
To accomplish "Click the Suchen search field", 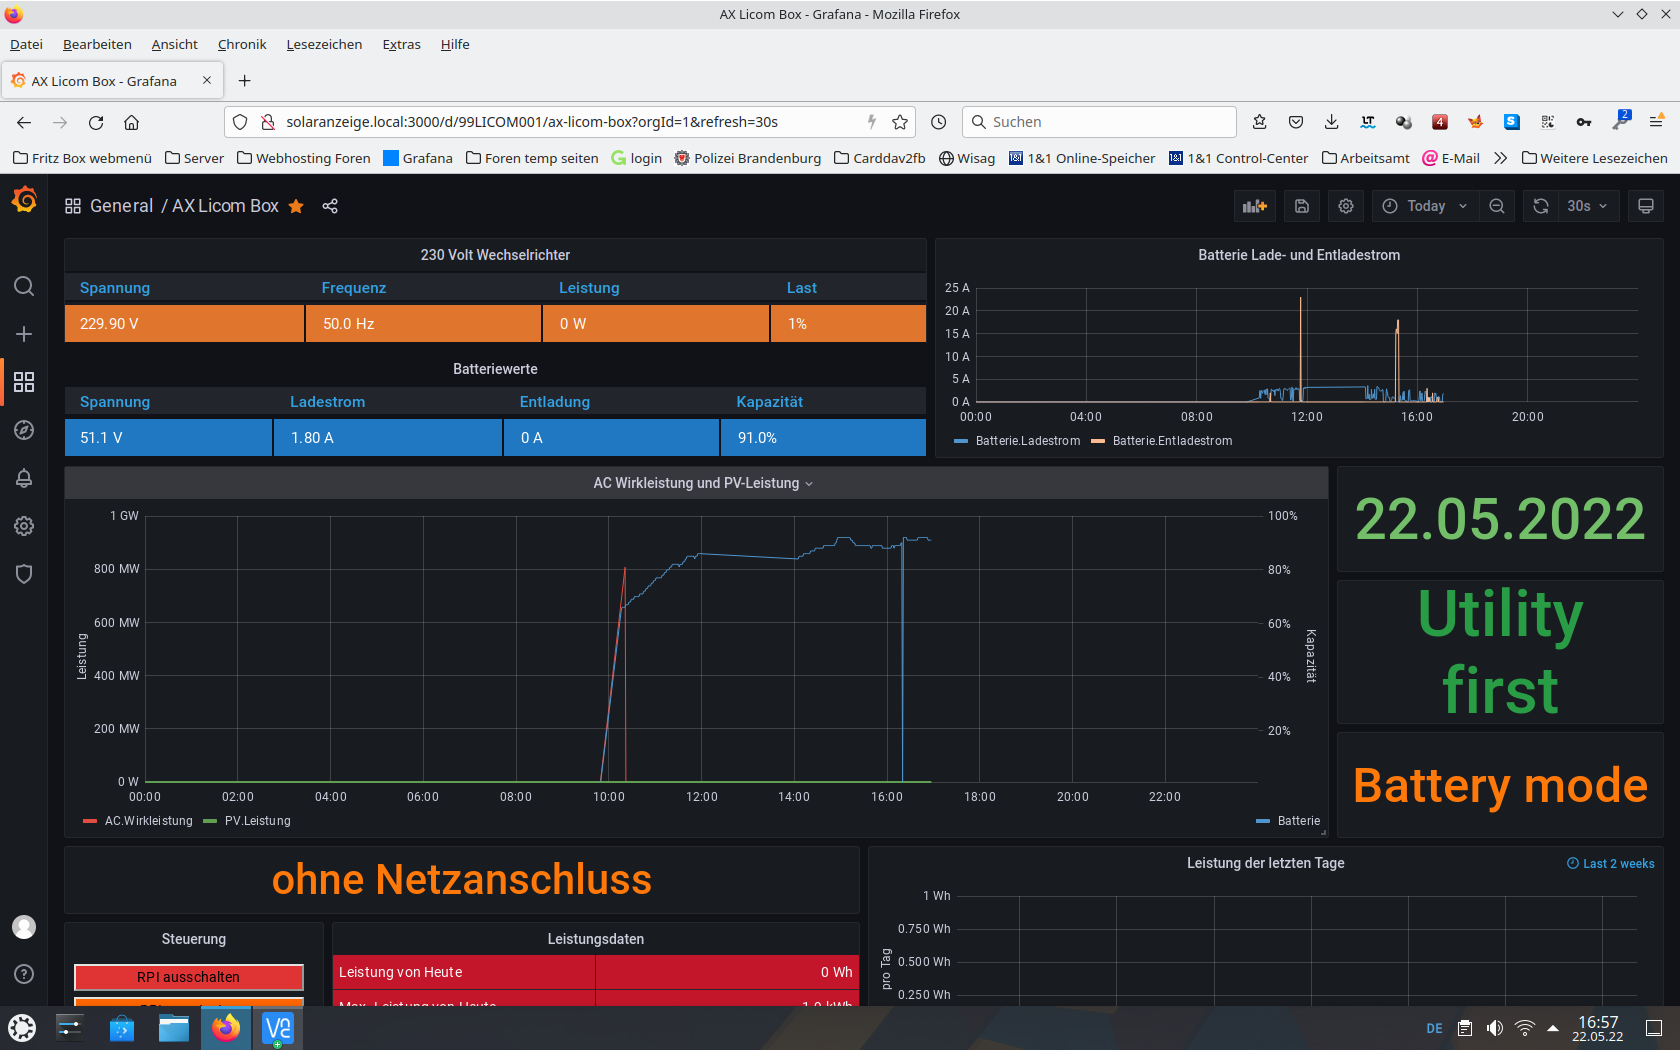I will 1100,122.
